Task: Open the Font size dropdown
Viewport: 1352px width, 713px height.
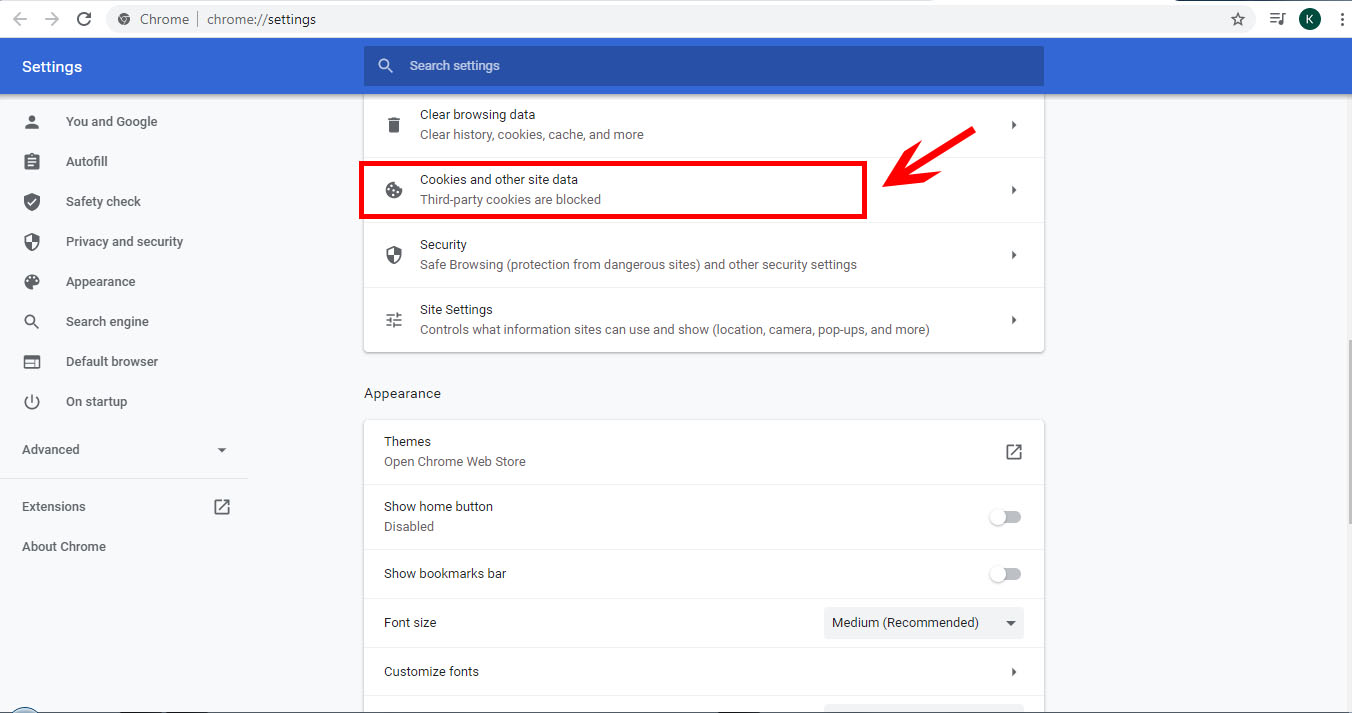Action: pyautogui.click(x=923, y=623)
